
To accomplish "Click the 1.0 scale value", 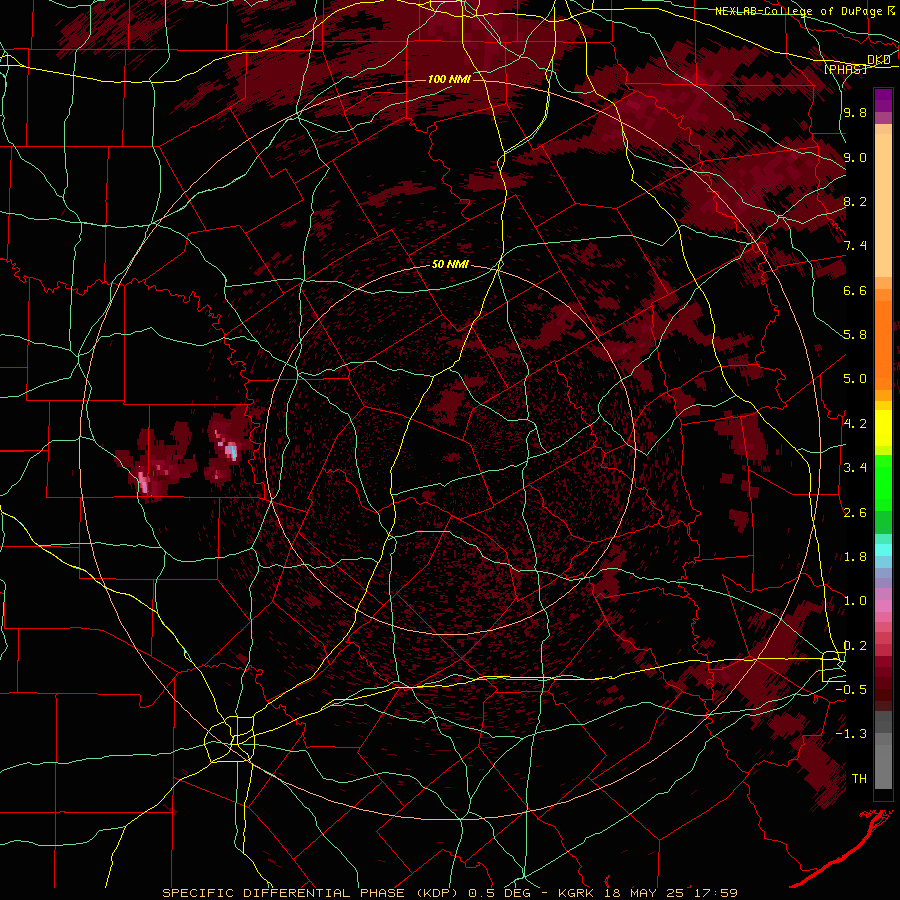I will [855, 601].
